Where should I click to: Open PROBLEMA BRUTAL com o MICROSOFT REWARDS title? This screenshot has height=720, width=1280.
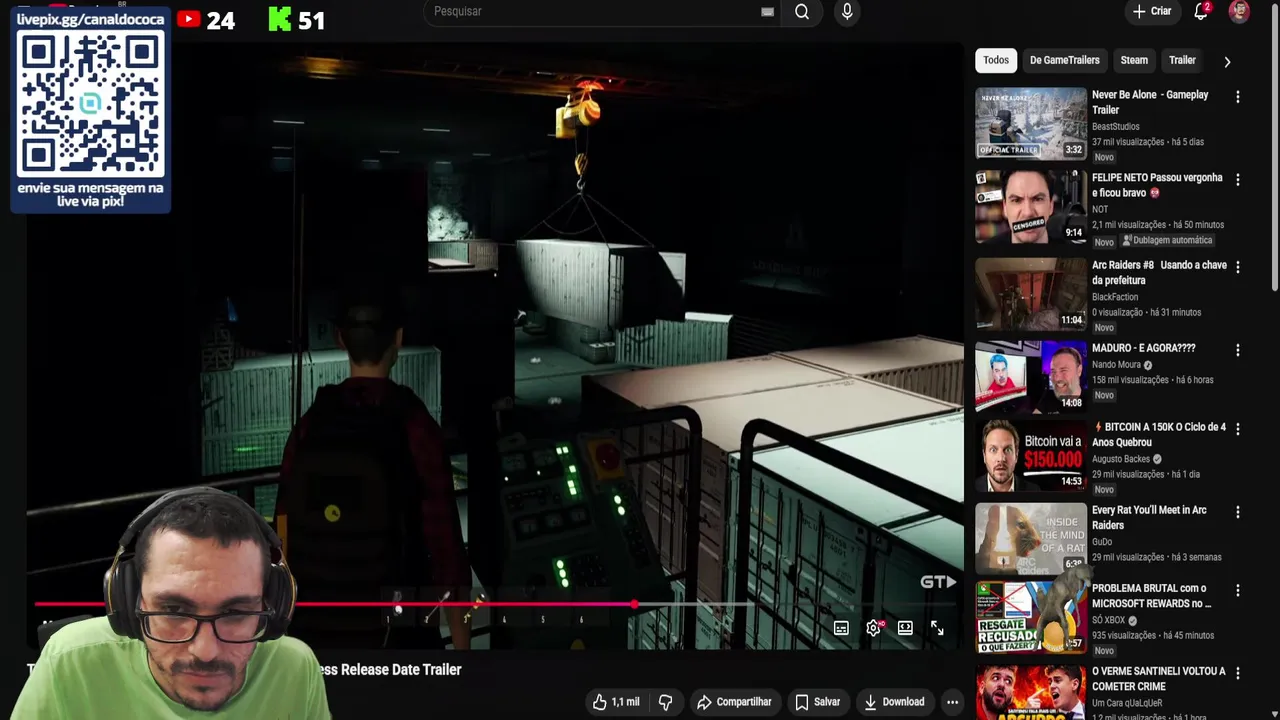(1151, 596)
